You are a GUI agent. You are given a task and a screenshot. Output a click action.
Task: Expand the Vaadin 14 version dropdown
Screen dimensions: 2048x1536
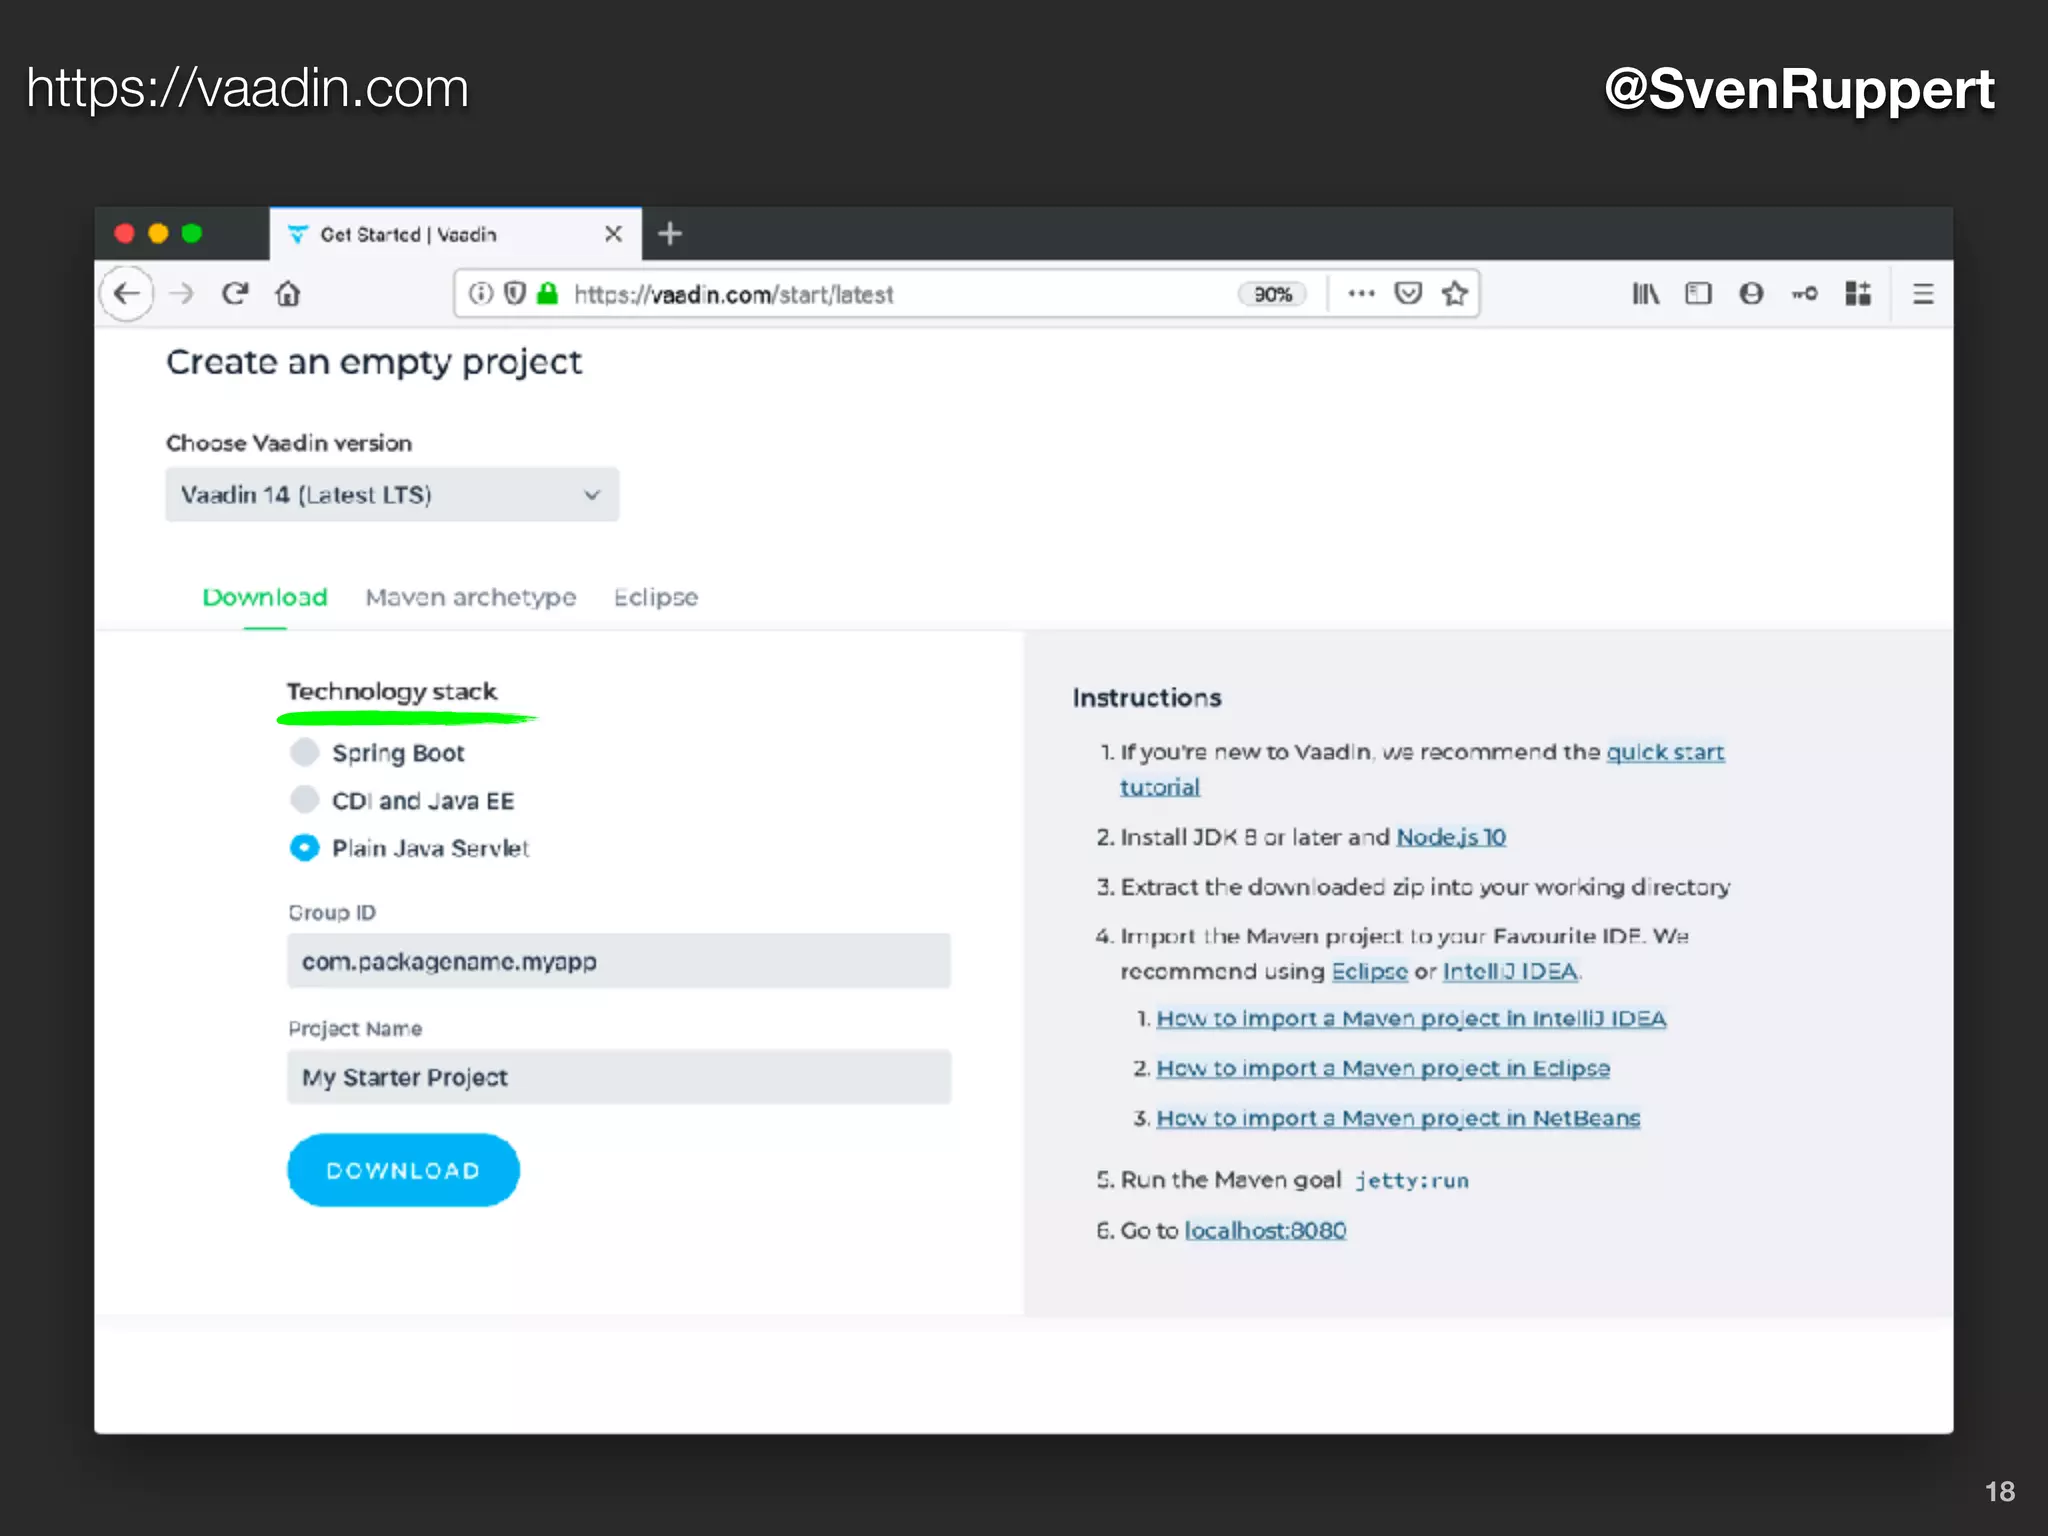(x=392, y=495)
